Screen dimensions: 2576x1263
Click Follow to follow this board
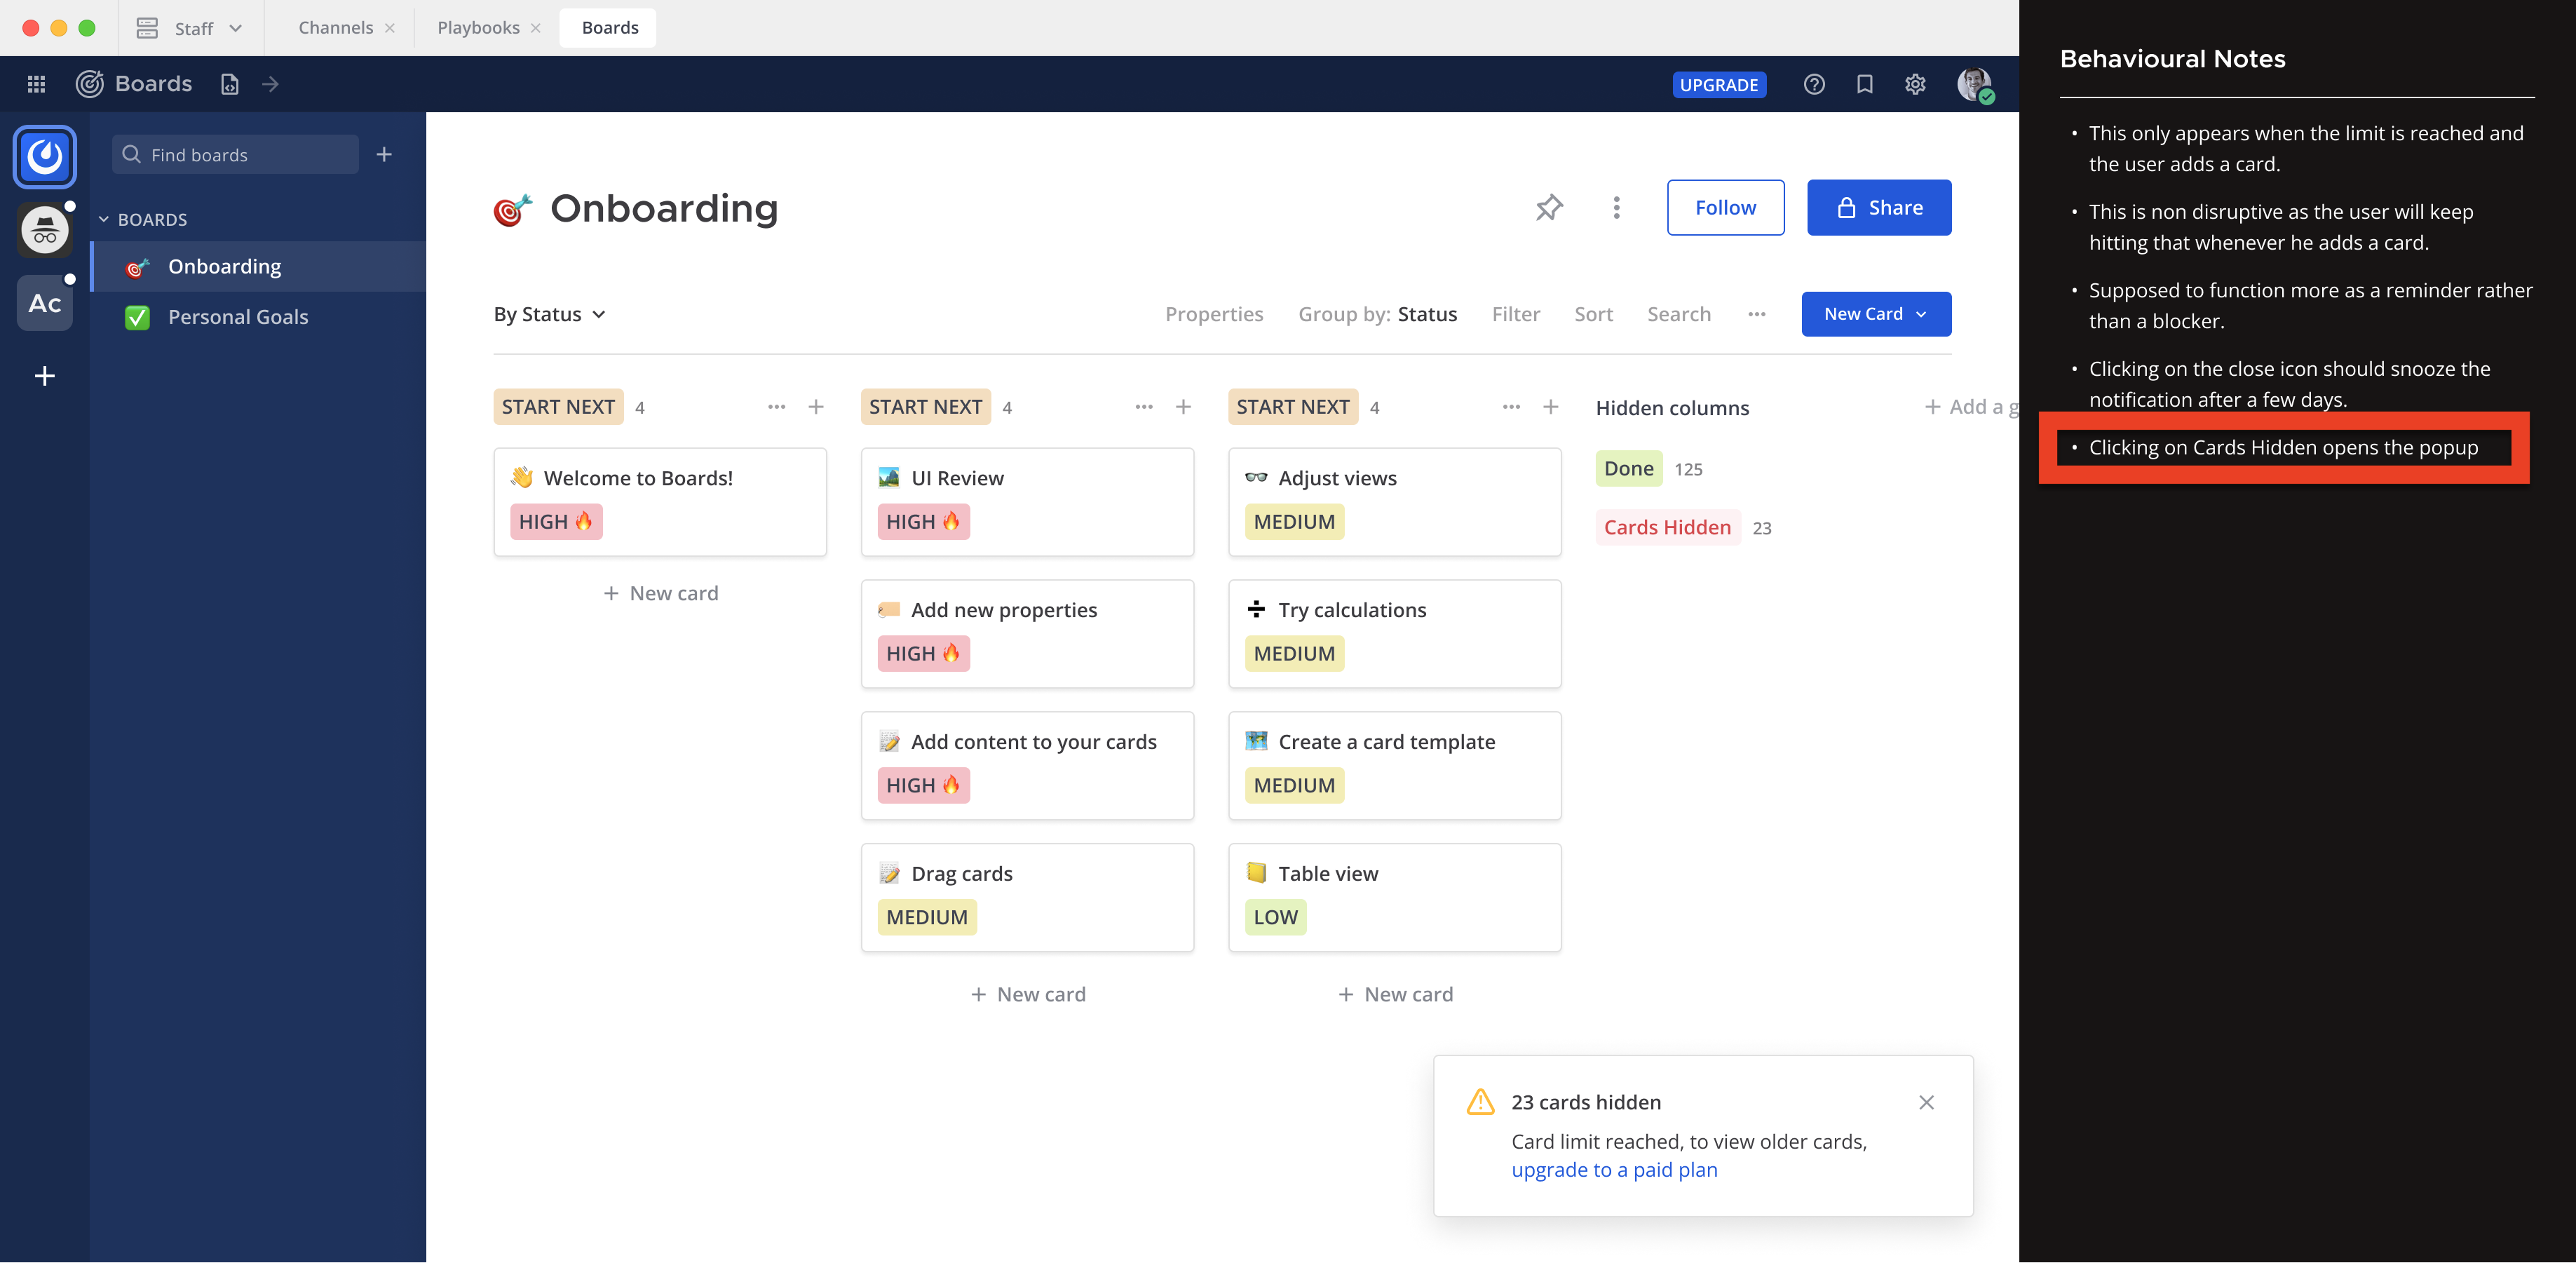coord(1725,208)
